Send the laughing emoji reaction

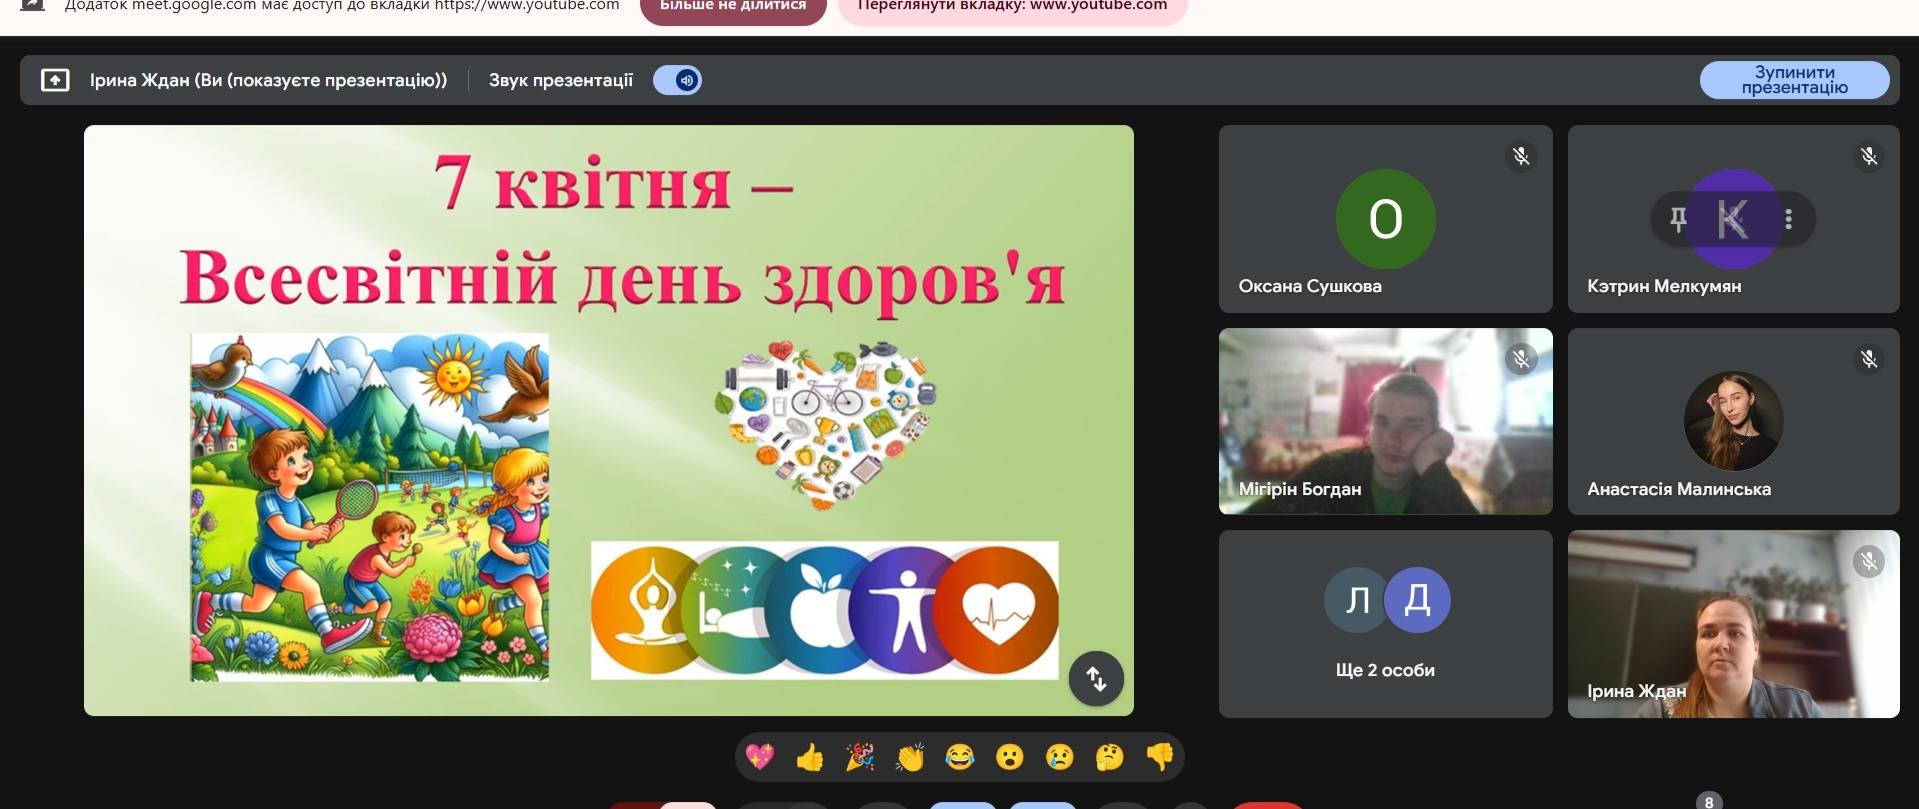click(x=960, y=758)
